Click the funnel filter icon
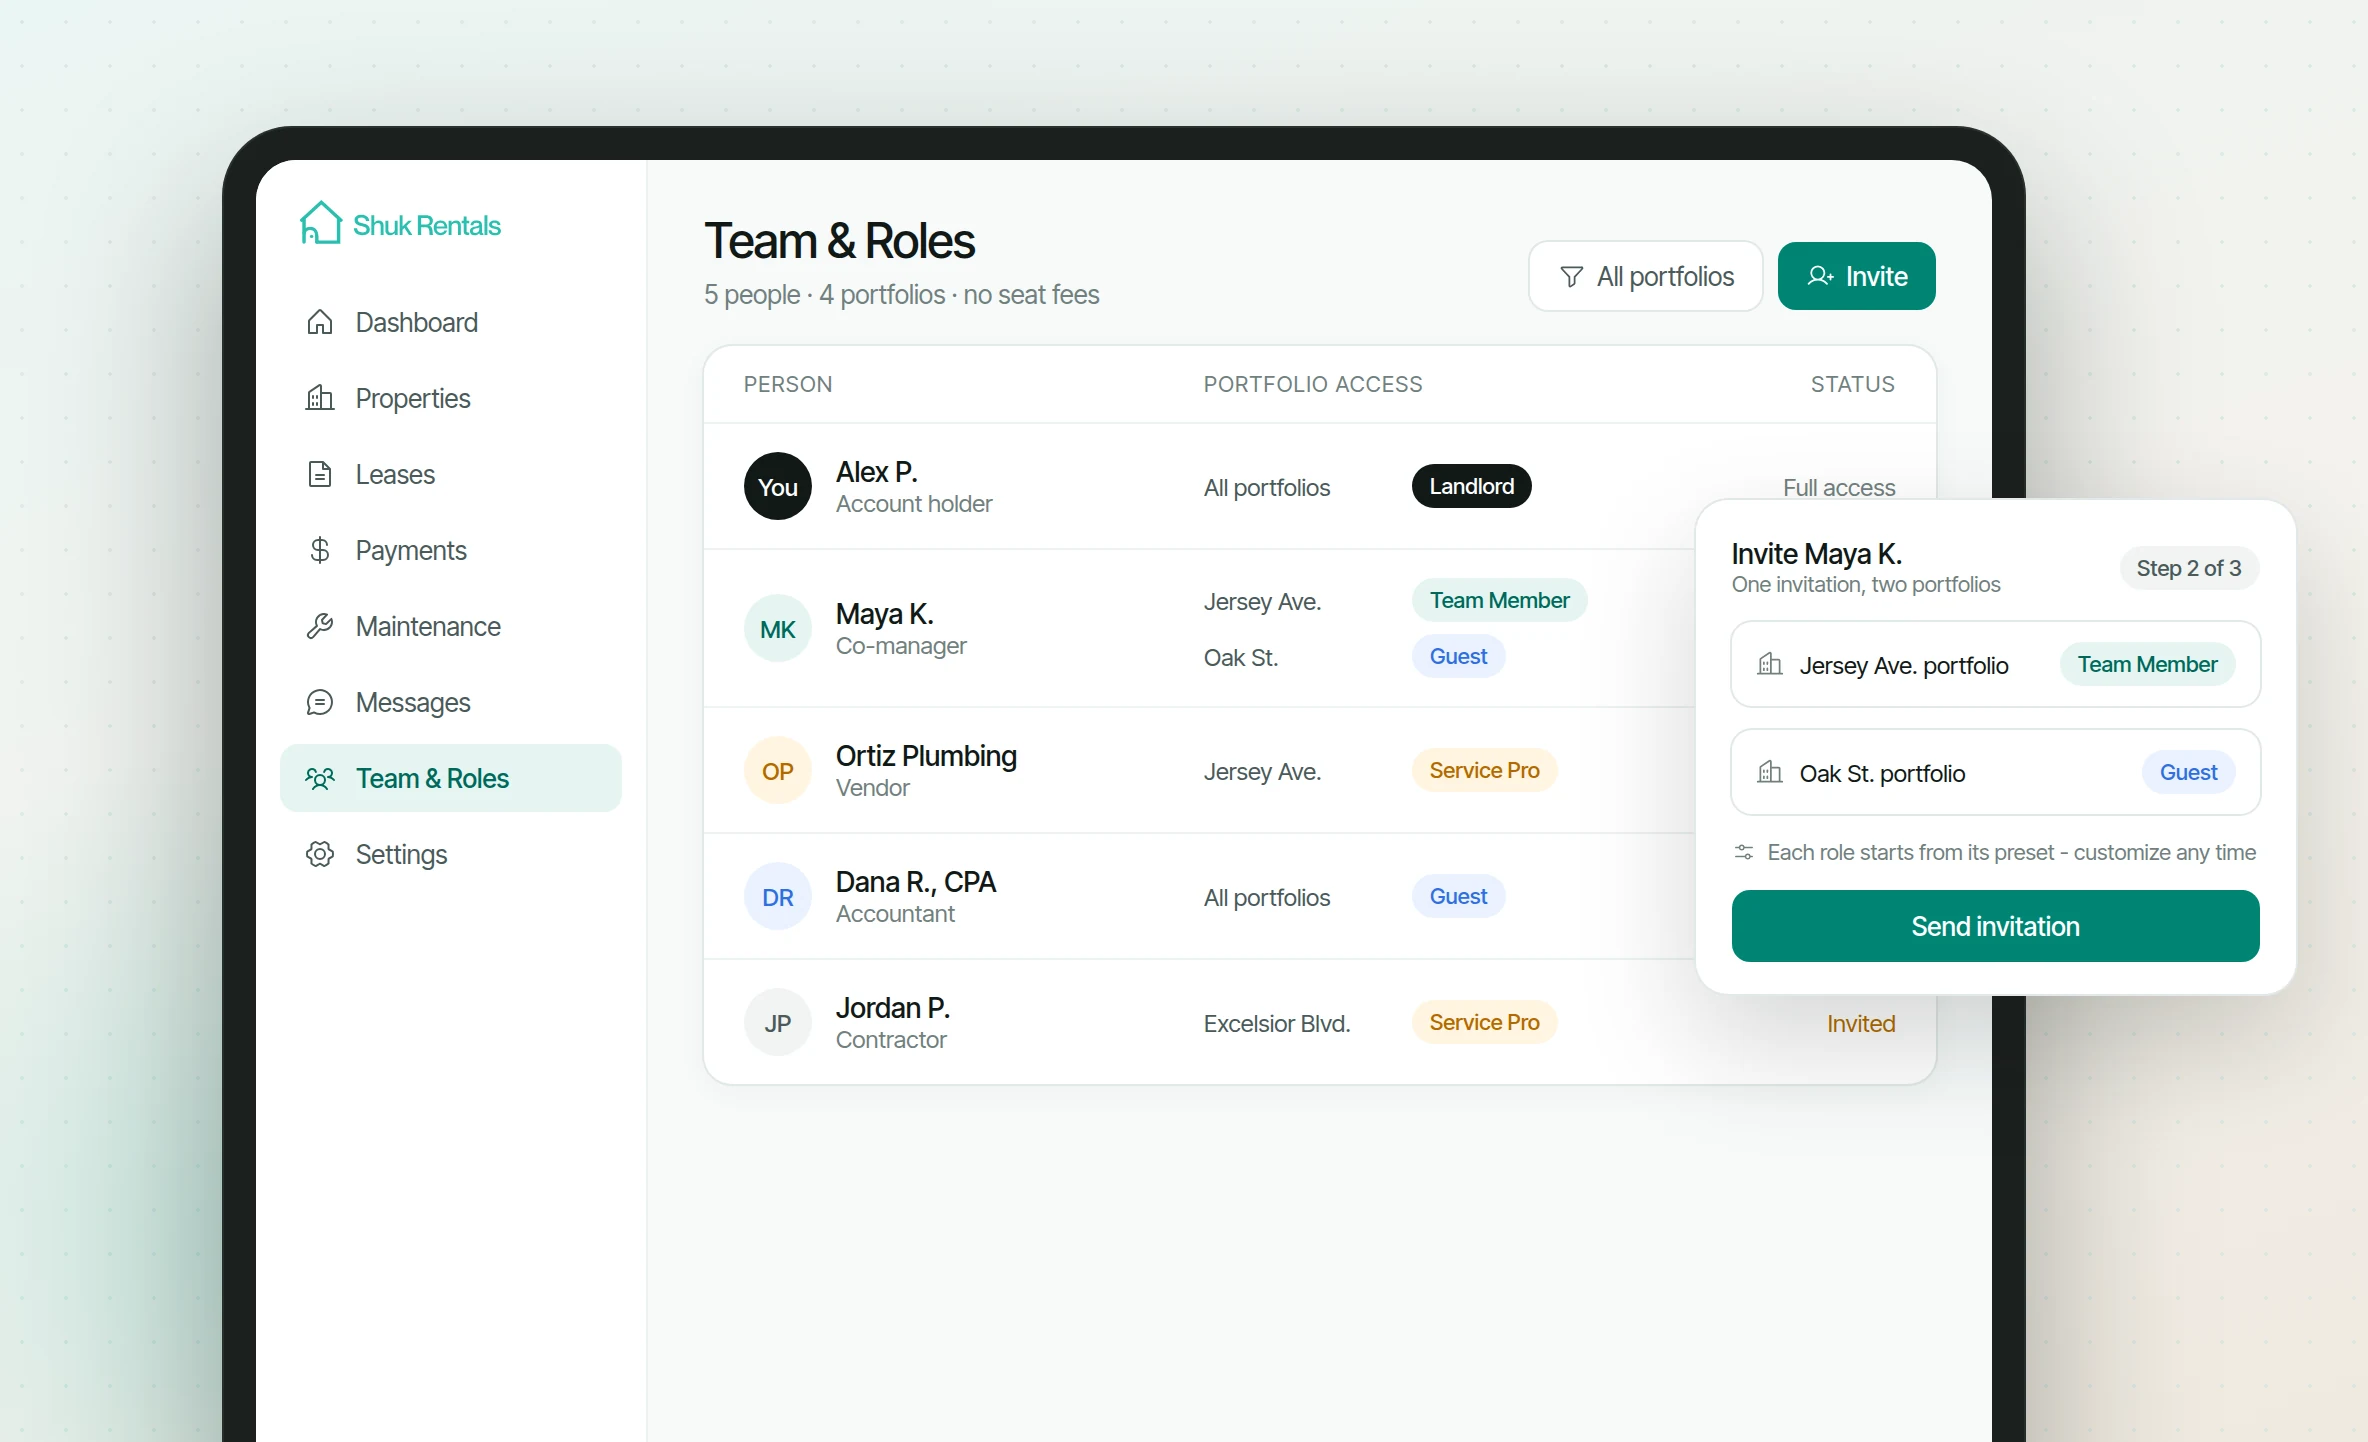Viewport: 2368px width, 1442px height. point(1571,276)
